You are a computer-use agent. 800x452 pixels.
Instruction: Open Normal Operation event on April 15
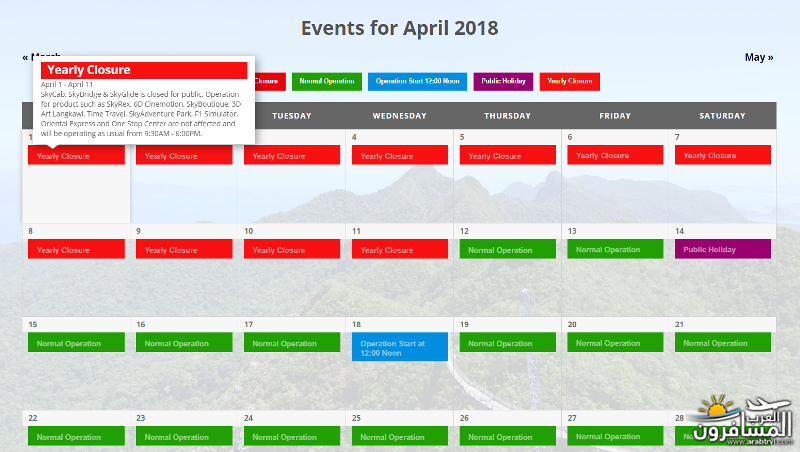[x=76, y=343]
